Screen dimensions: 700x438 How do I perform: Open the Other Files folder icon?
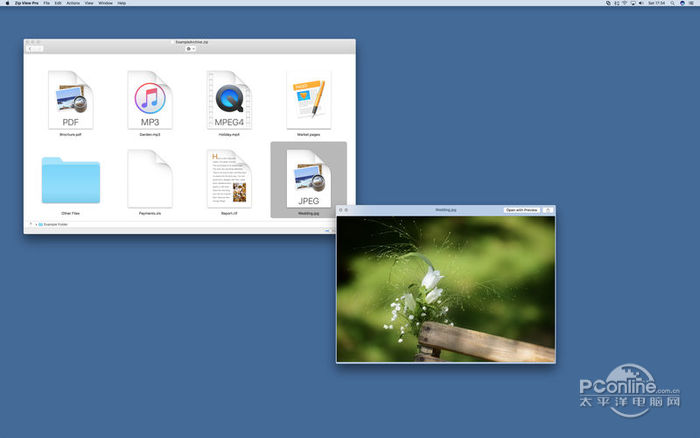pyautogui.click(x=71, y=180)
